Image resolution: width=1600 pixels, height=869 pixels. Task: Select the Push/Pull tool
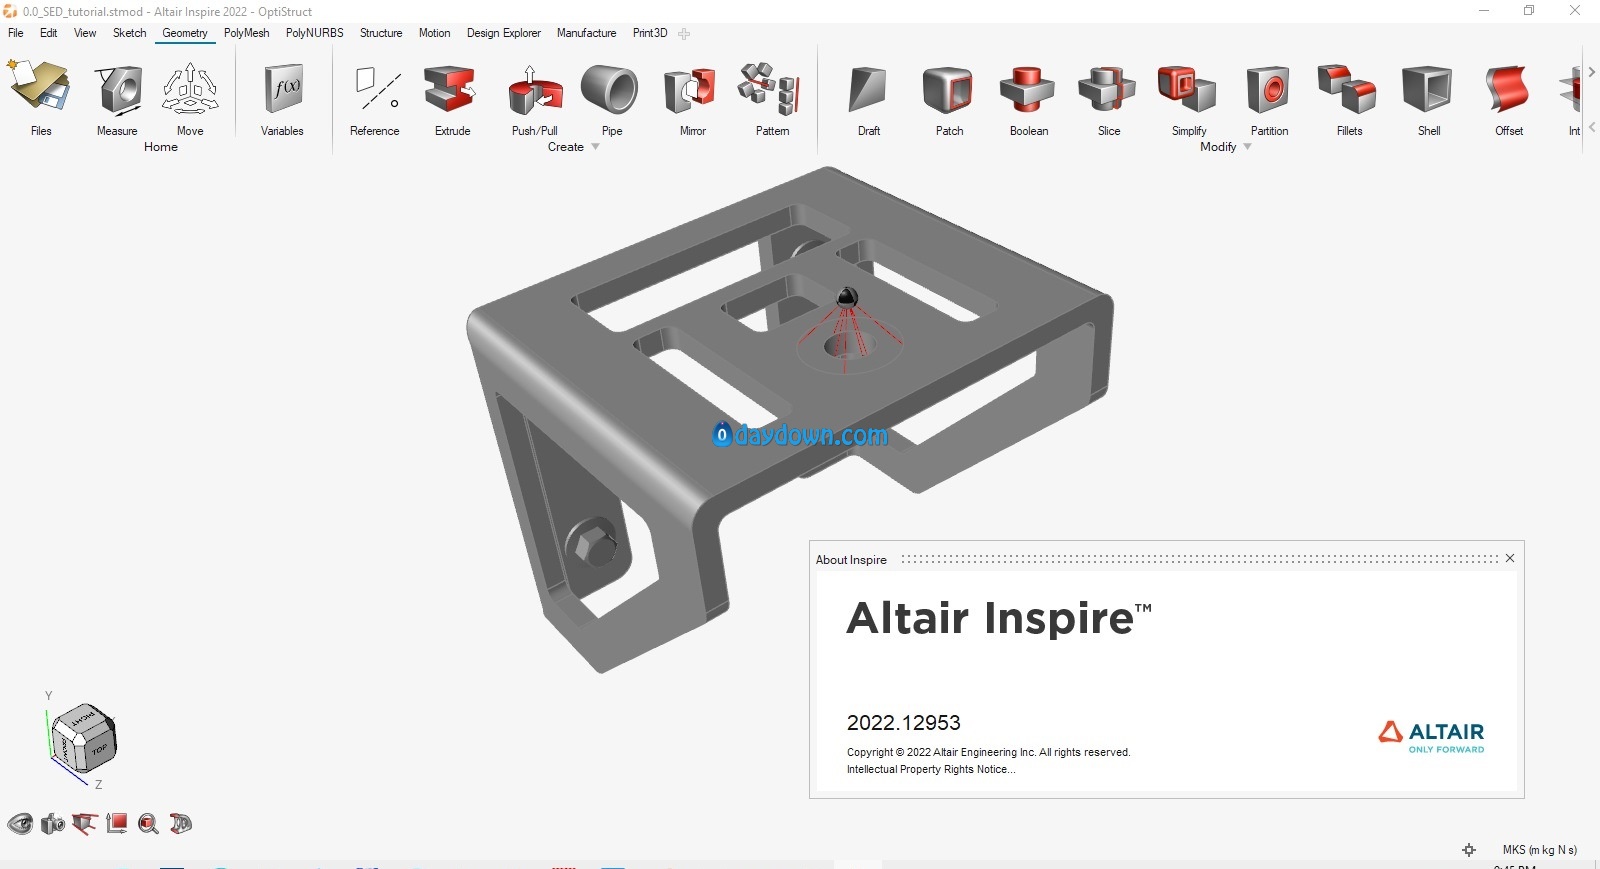[535, 90]
